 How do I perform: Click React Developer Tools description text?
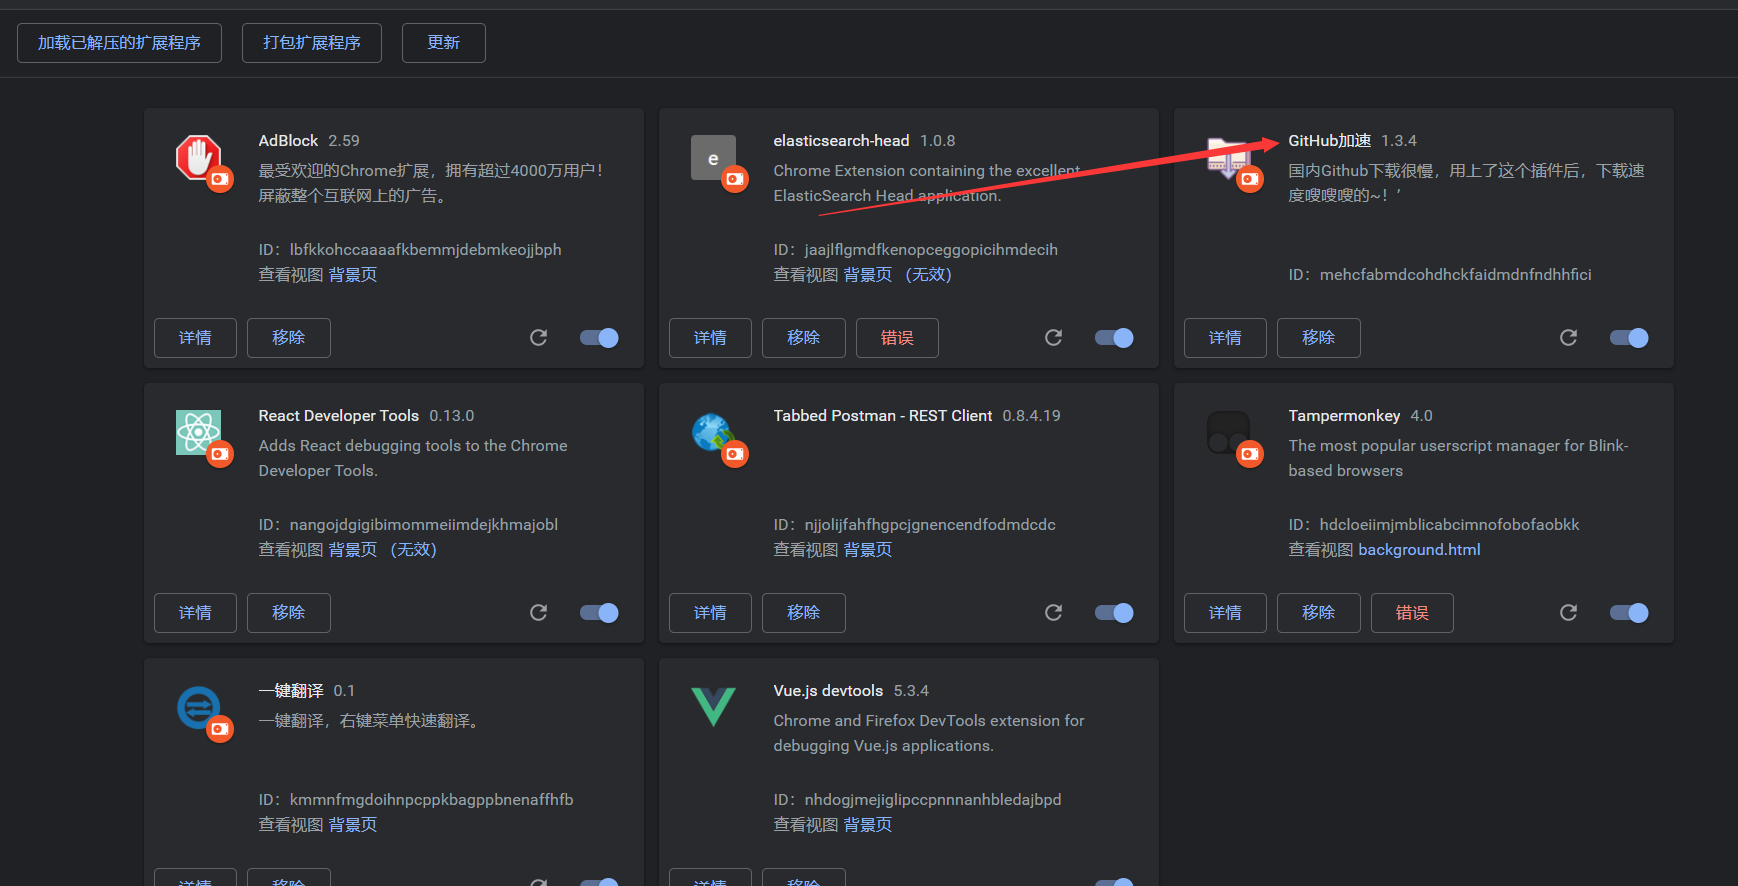413,458
